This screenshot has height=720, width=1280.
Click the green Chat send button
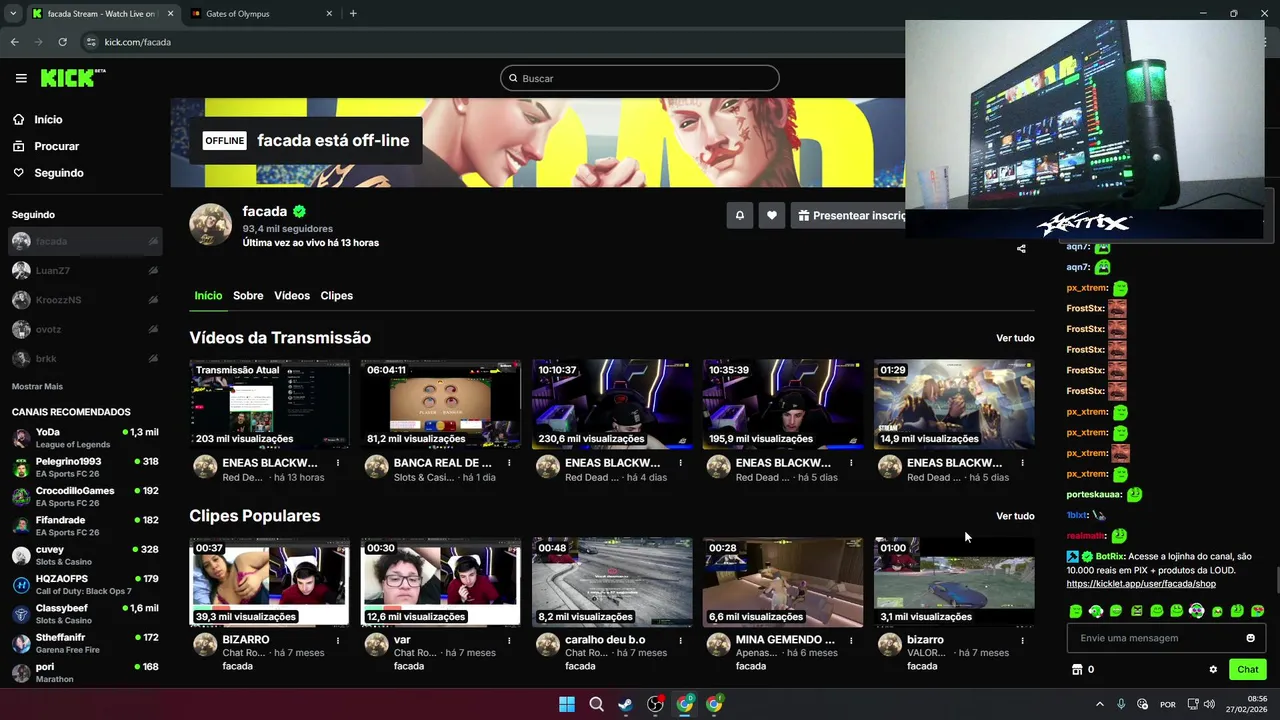[x=1248, y=670]
